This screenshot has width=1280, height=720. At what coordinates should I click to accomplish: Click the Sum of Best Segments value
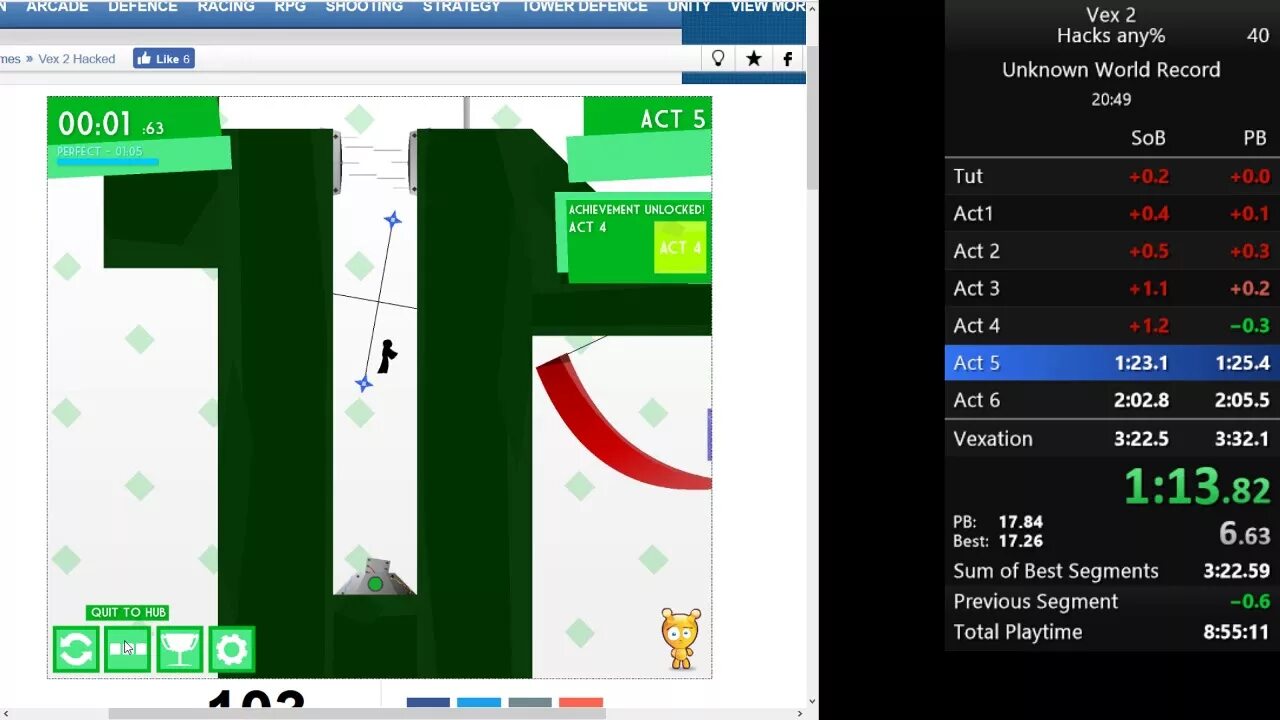pos(1236,571)
